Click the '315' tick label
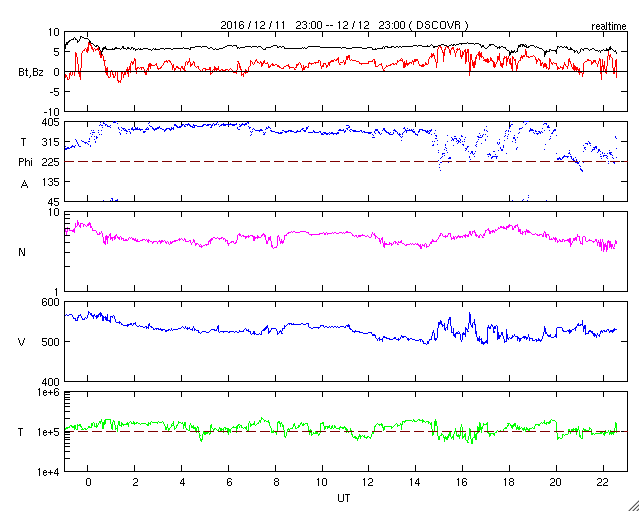Screen dimensions: 640x512 point(51,142)
